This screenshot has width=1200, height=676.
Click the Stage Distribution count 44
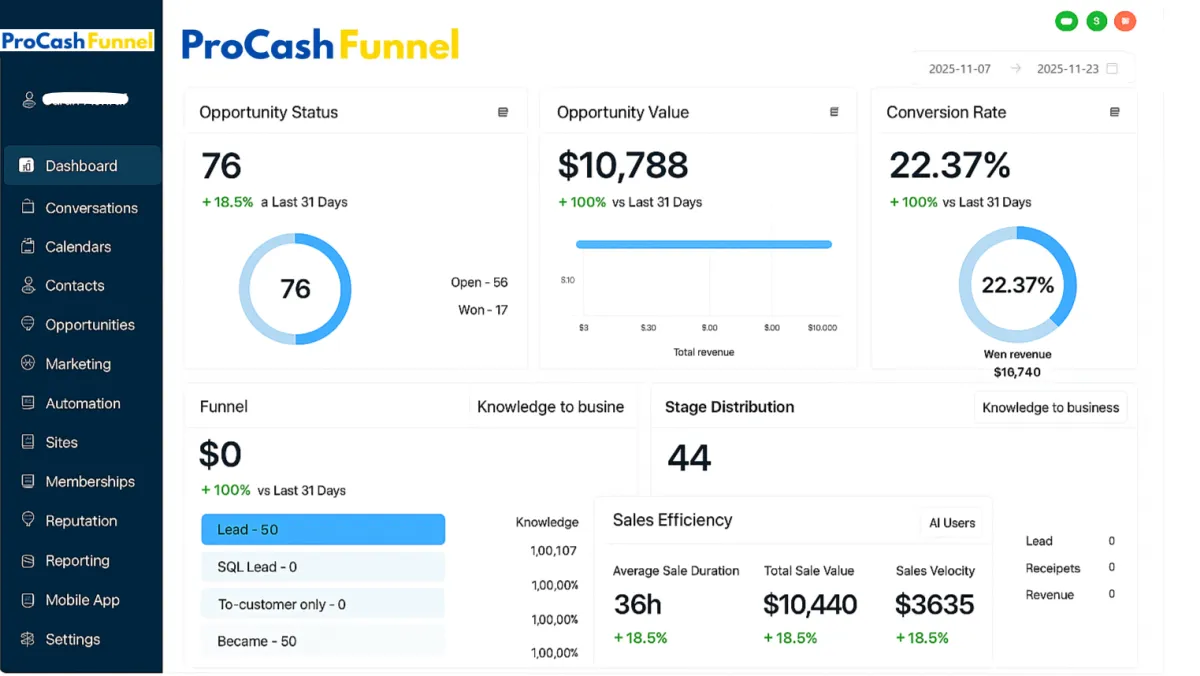coord(689,458)
